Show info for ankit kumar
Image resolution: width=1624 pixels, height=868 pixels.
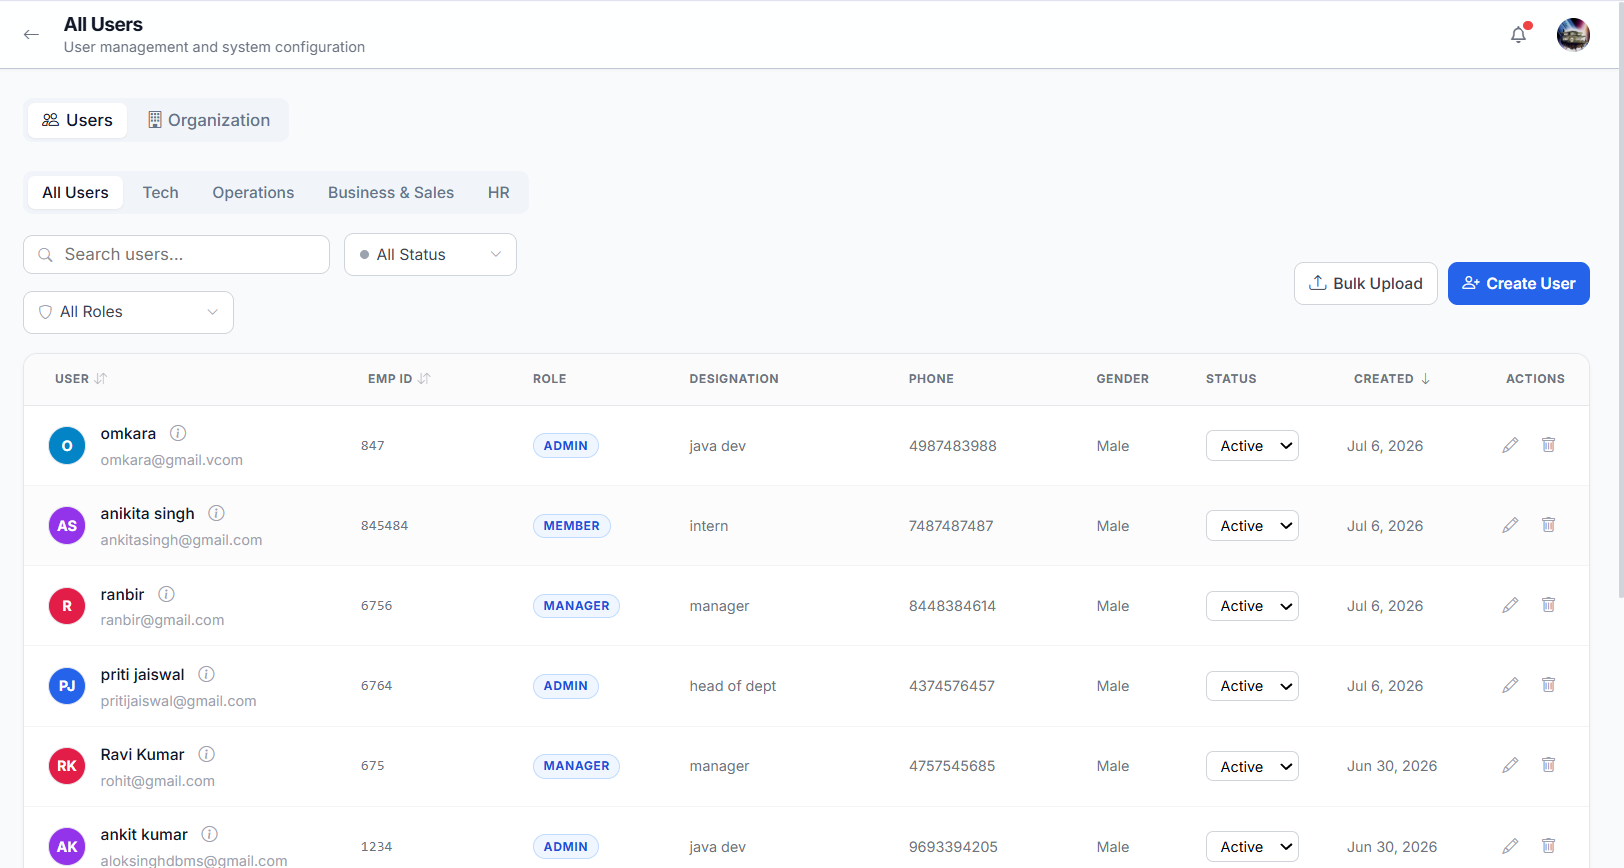coord(209,834)
